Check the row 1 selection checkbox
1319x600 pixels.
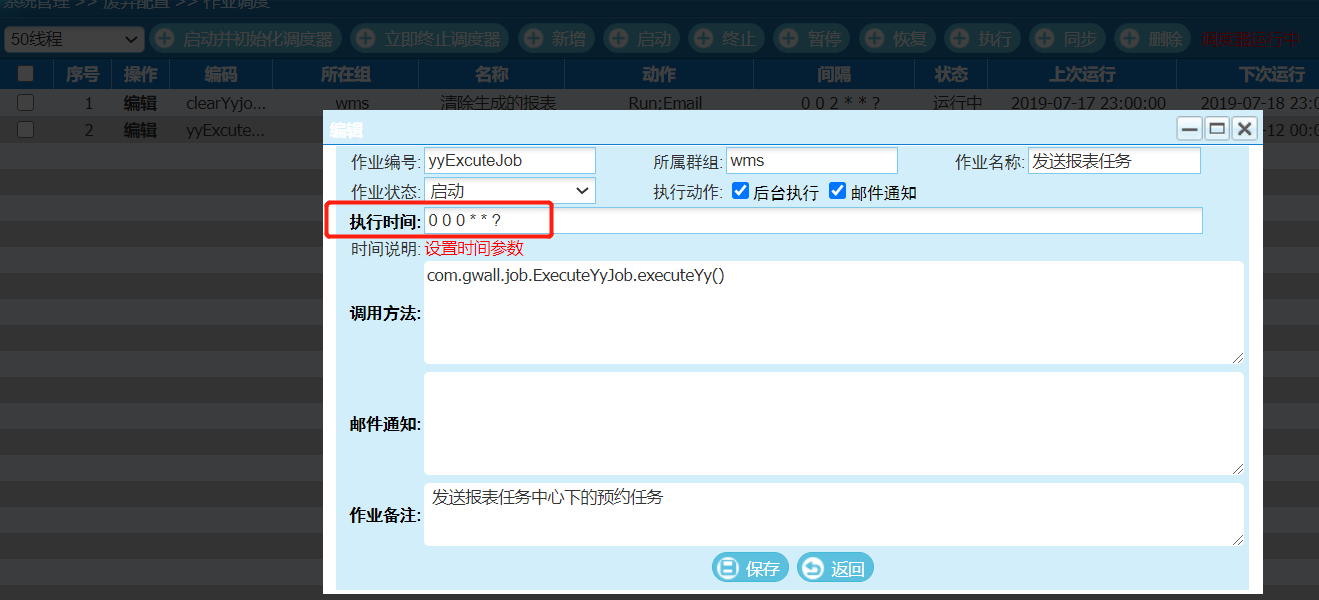coord(26,102)
